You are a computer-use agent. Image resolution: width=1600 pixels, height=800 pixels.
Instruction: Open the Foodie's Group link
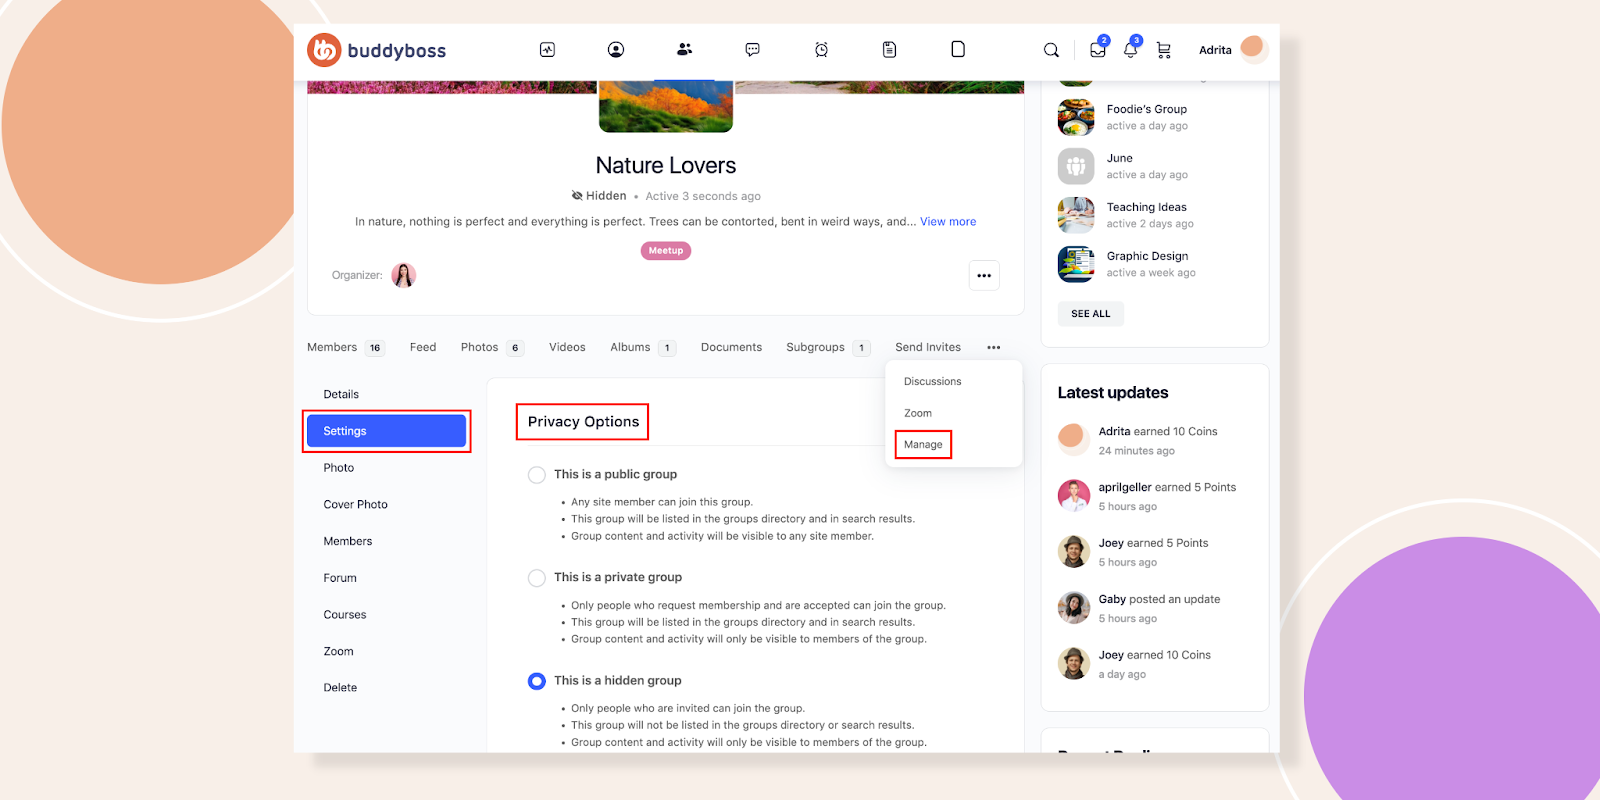click(1147, 109)
